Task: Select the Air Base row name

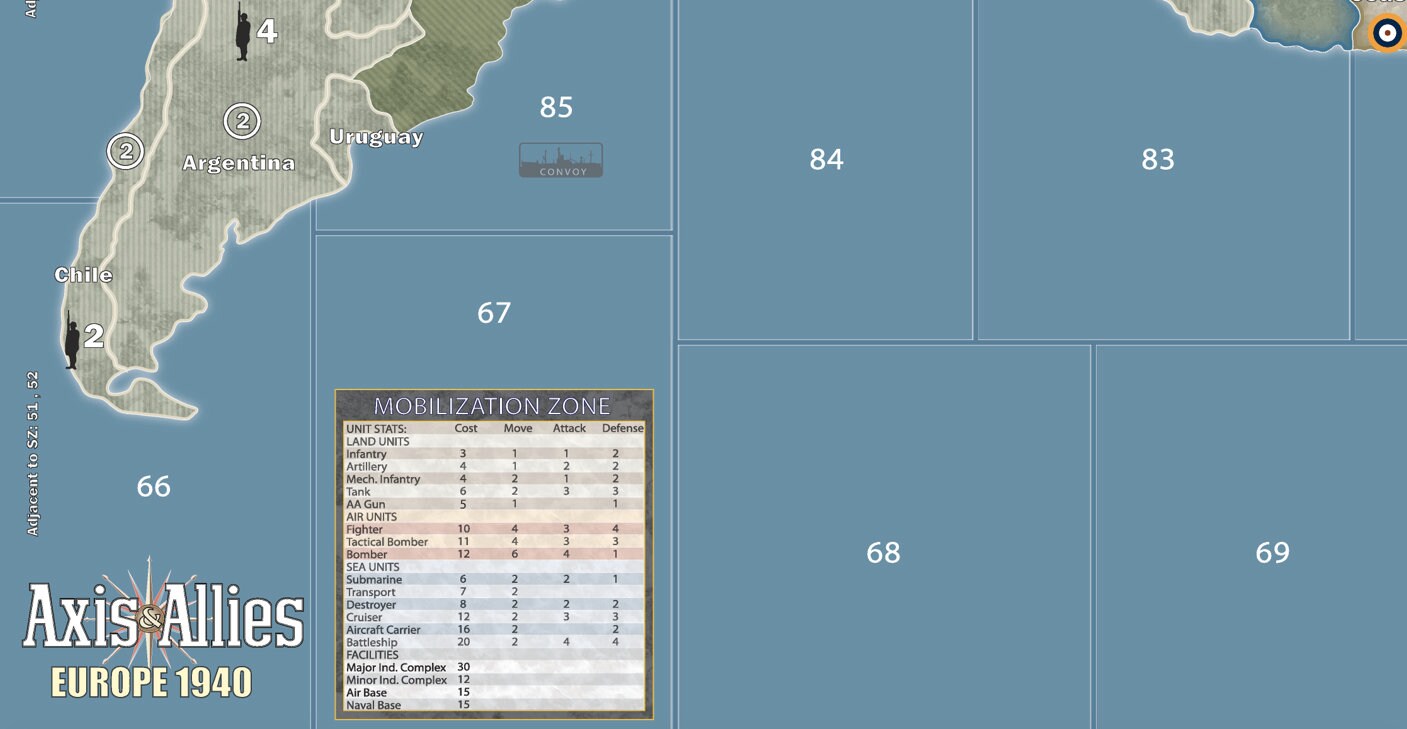Action: [x=367, y=693]
